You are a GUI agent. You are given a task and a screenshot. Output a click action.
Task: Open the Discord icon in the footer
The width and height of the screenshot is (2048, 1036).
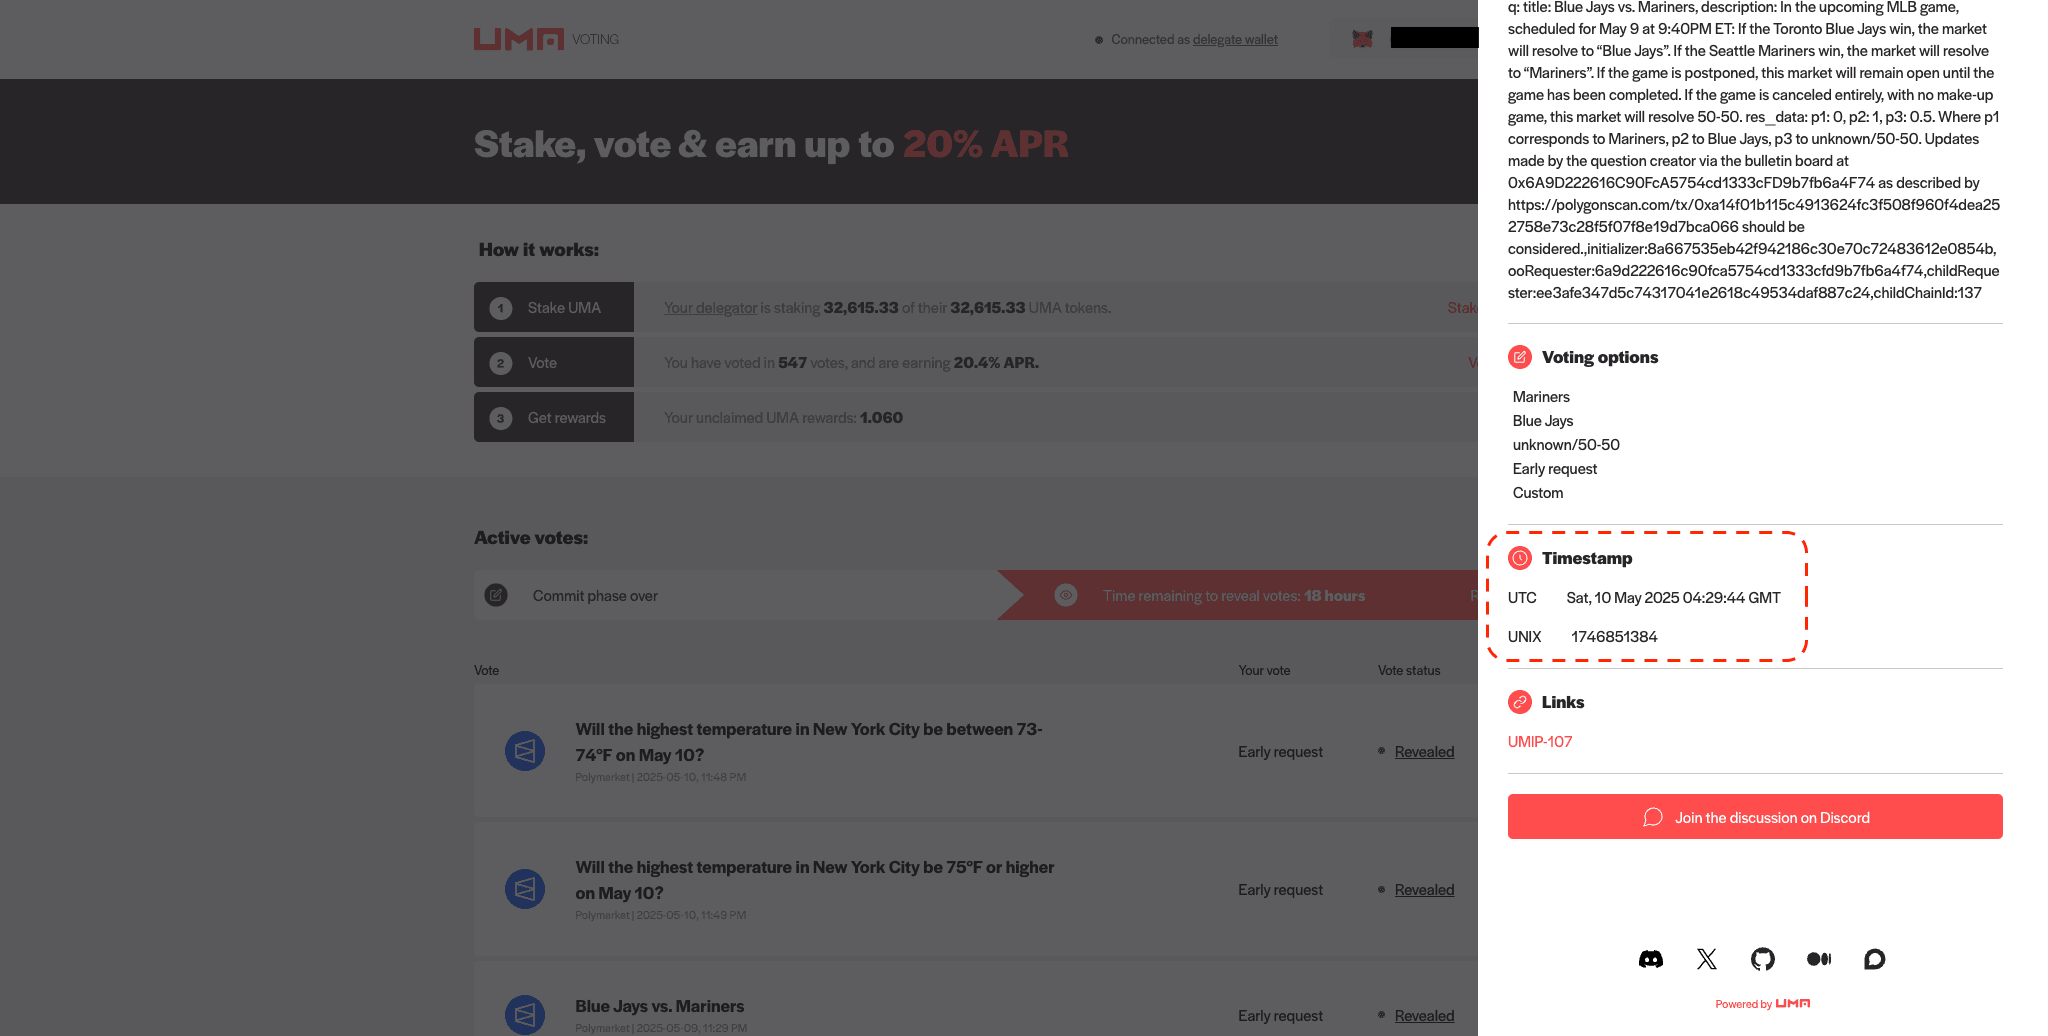coord(1651,959)
